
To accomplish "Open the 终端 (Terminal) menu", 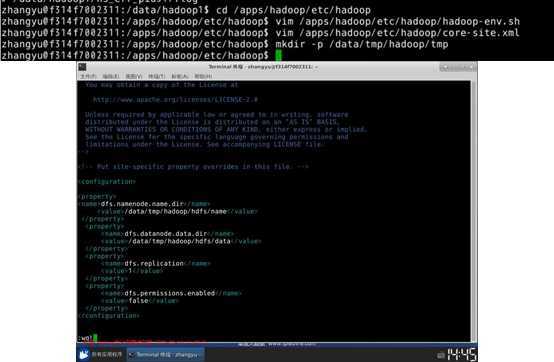I will 157,76.
